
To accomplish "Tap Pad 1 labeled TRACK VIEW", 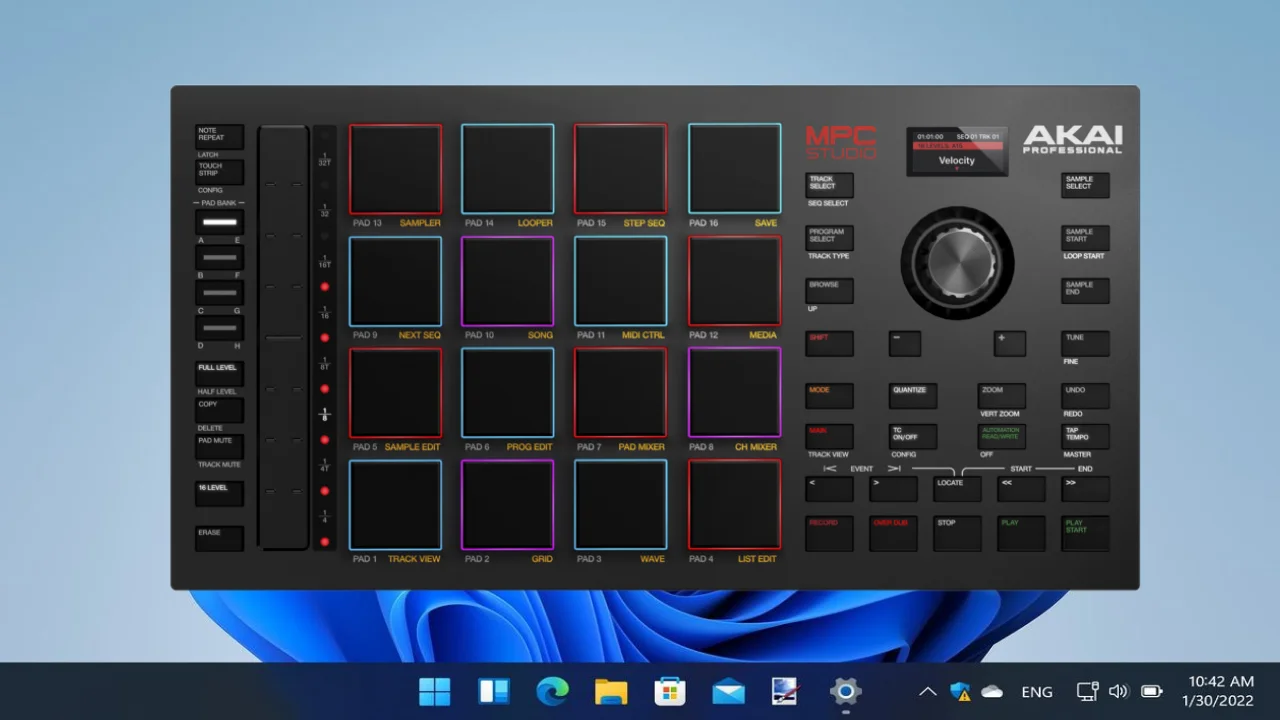I will (x=395, y=505).
